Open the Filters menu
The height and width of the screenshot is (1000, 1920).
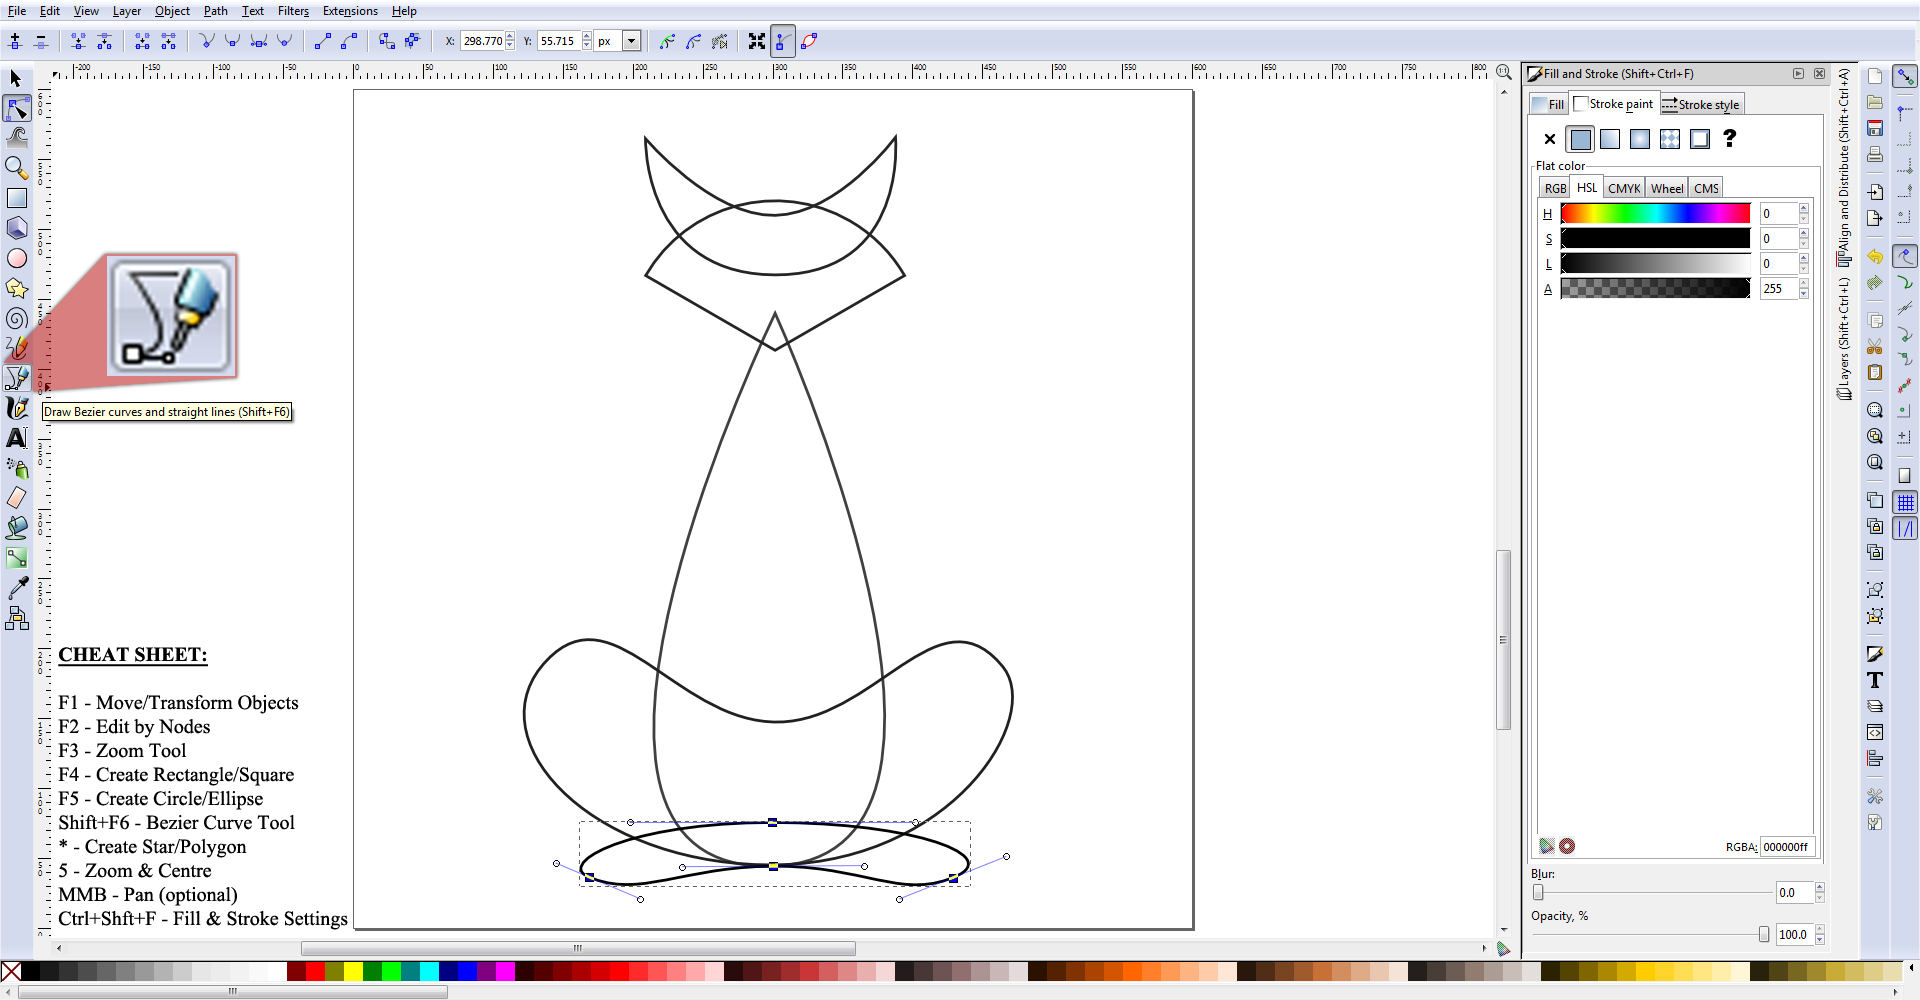(293, 11)
